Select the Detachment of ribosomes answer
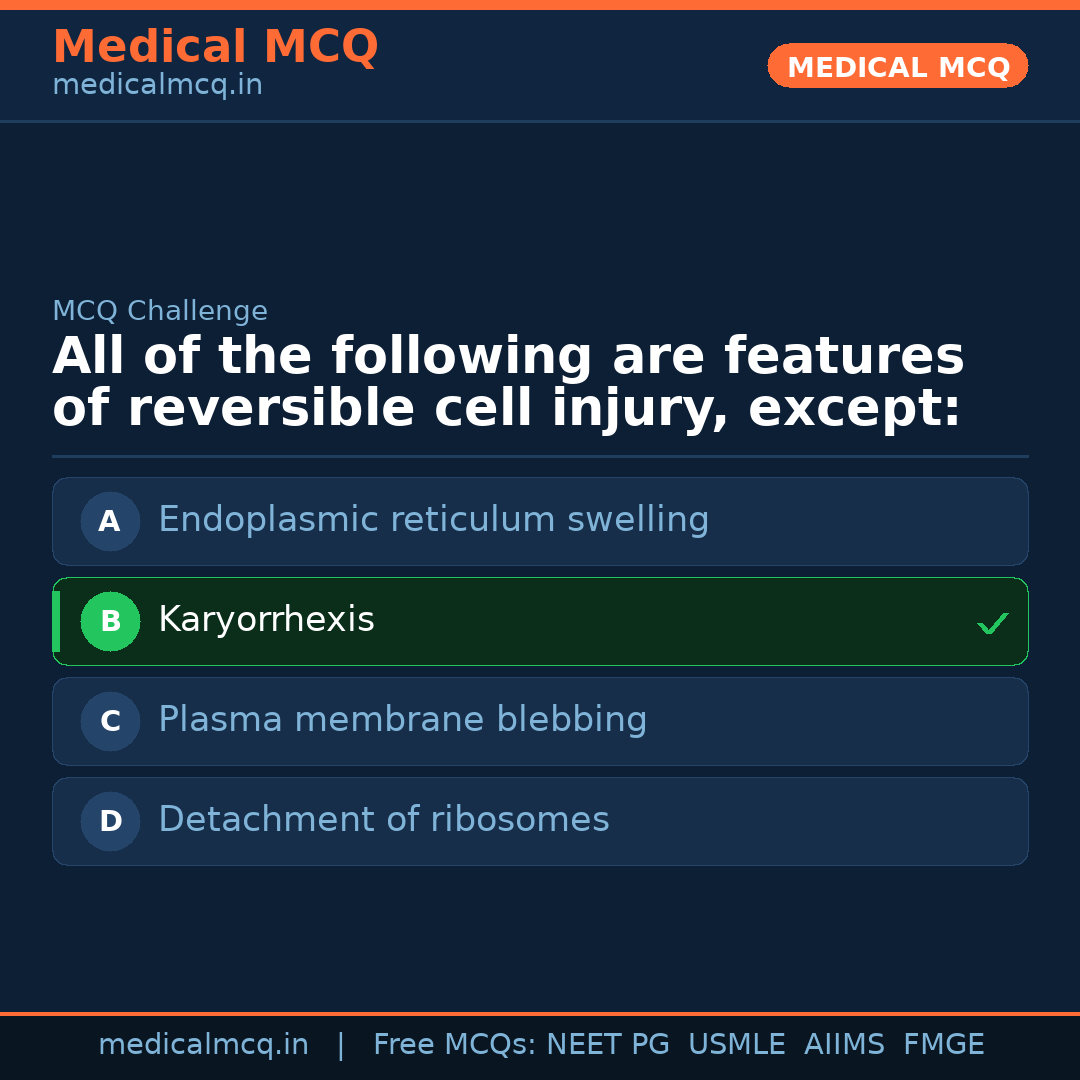Image resolution: width=1080 pixels, height=1080 pixels. tap(383, 820)
